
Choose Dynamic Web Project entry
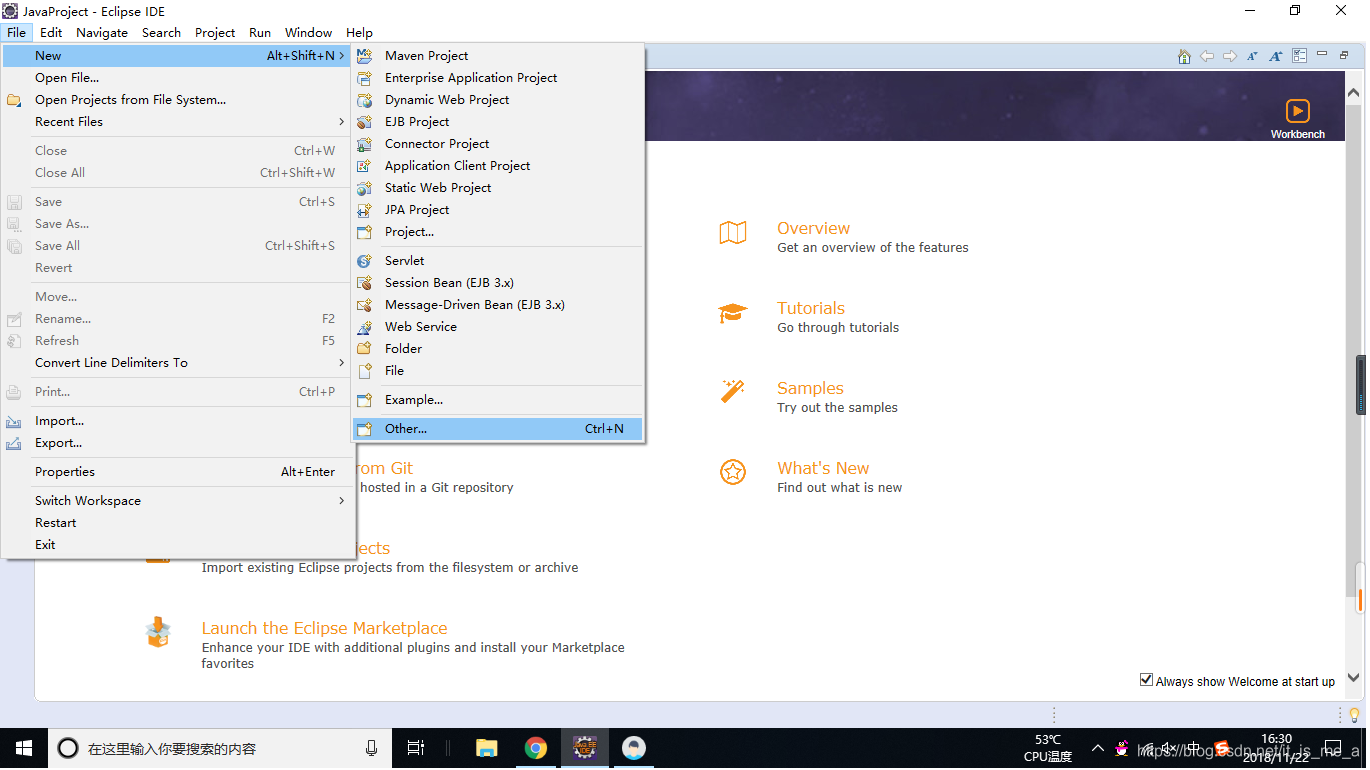pyautogui.click(x=497, y=100)
